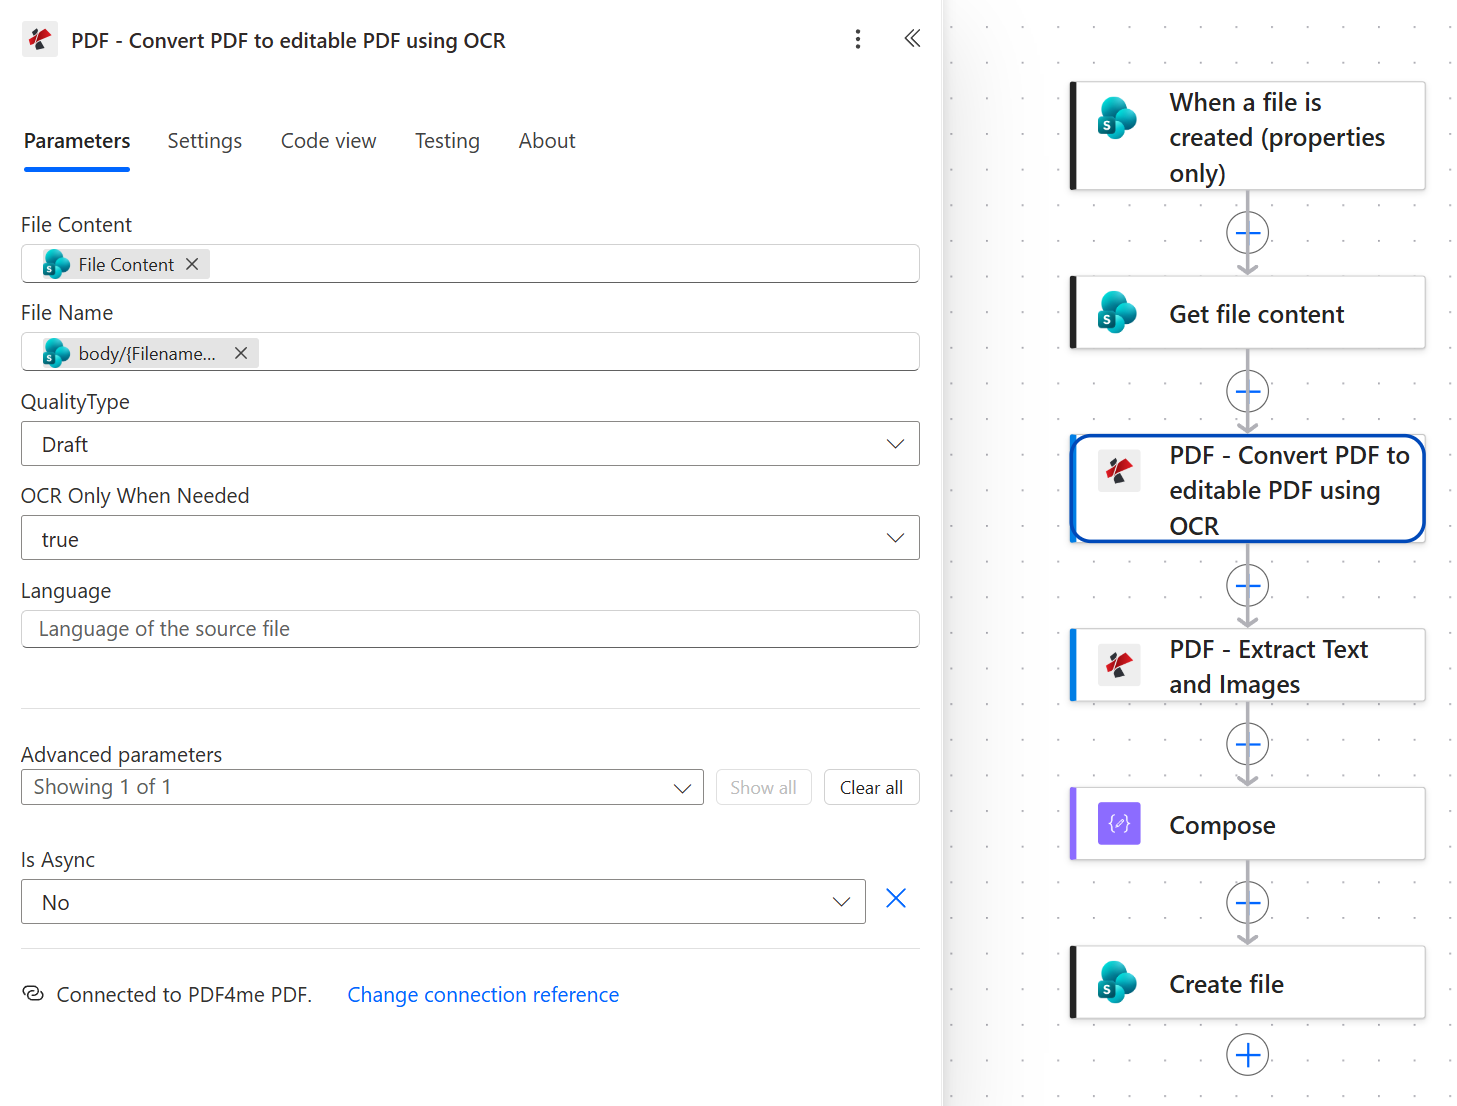
Task: Add step after Get file content
Action: pos(1247,391)
